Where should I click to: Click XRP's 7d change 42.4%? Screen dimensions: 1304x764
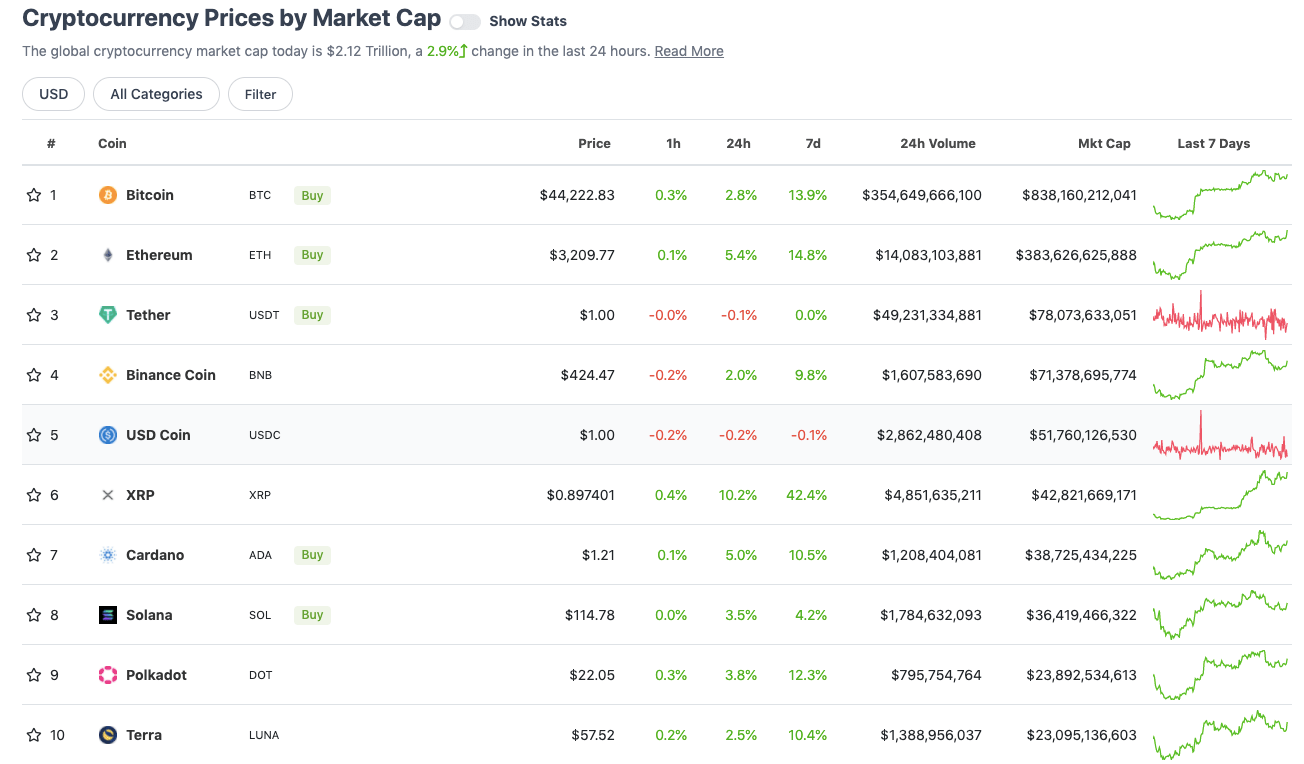[x=807, y=495]
